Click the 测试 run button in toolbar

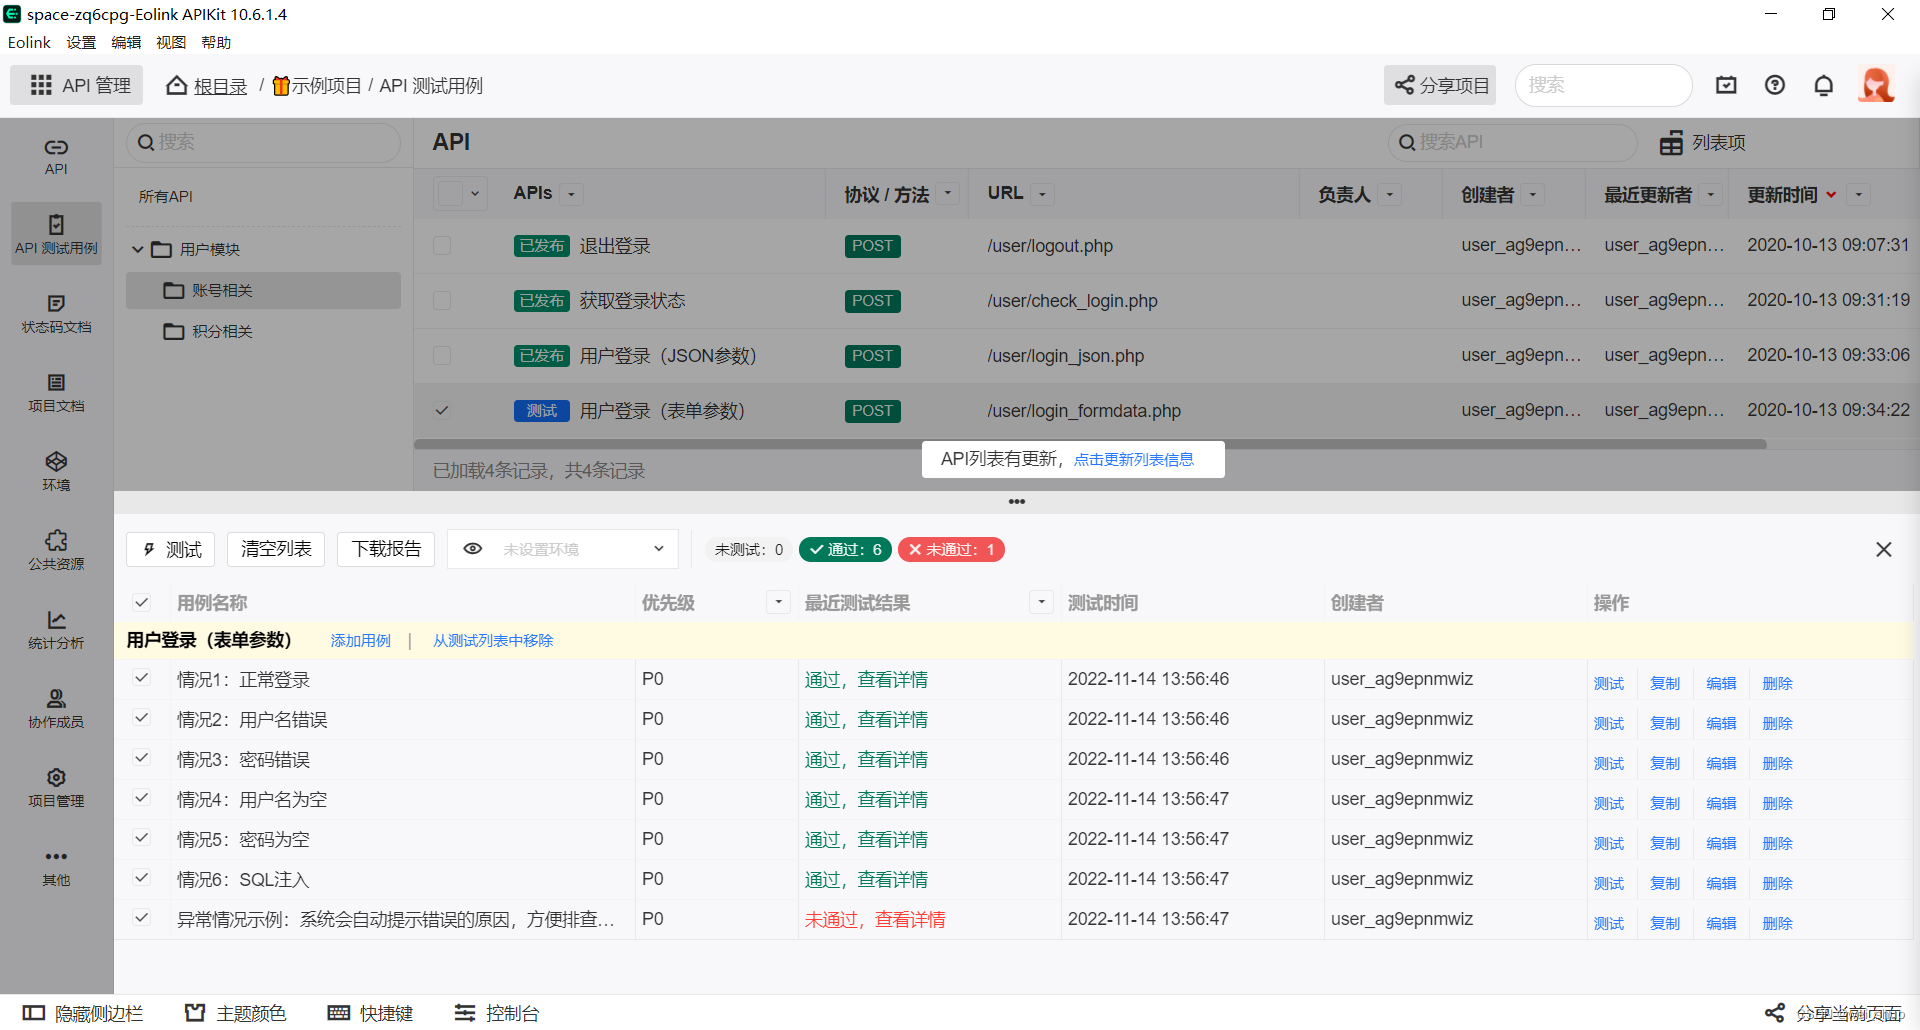point(171,549)
